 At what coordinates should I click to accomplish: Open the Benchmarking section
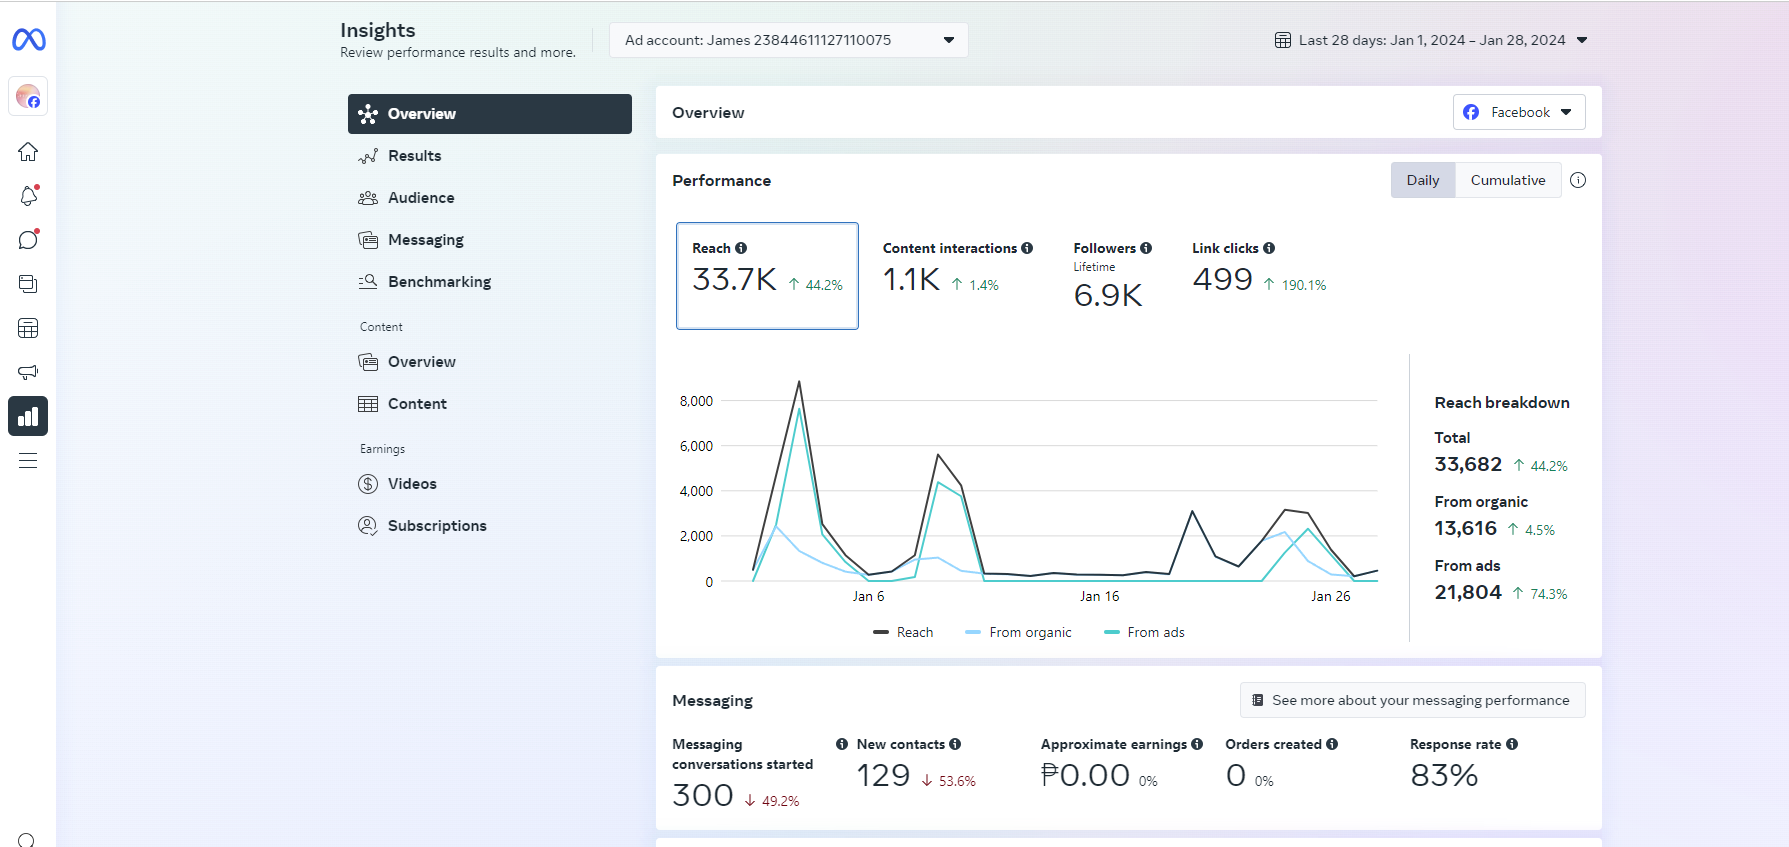439,282
